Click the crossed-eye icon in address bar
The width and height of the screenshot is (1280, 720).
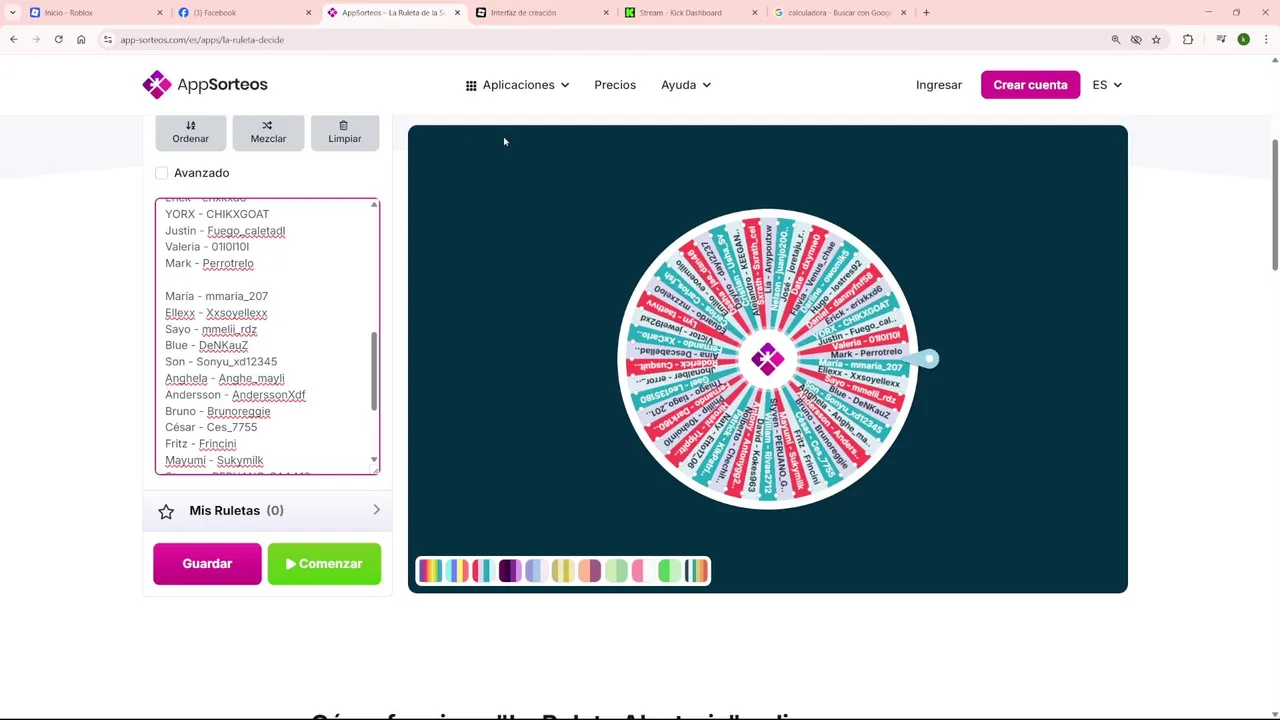point(1136,39)
